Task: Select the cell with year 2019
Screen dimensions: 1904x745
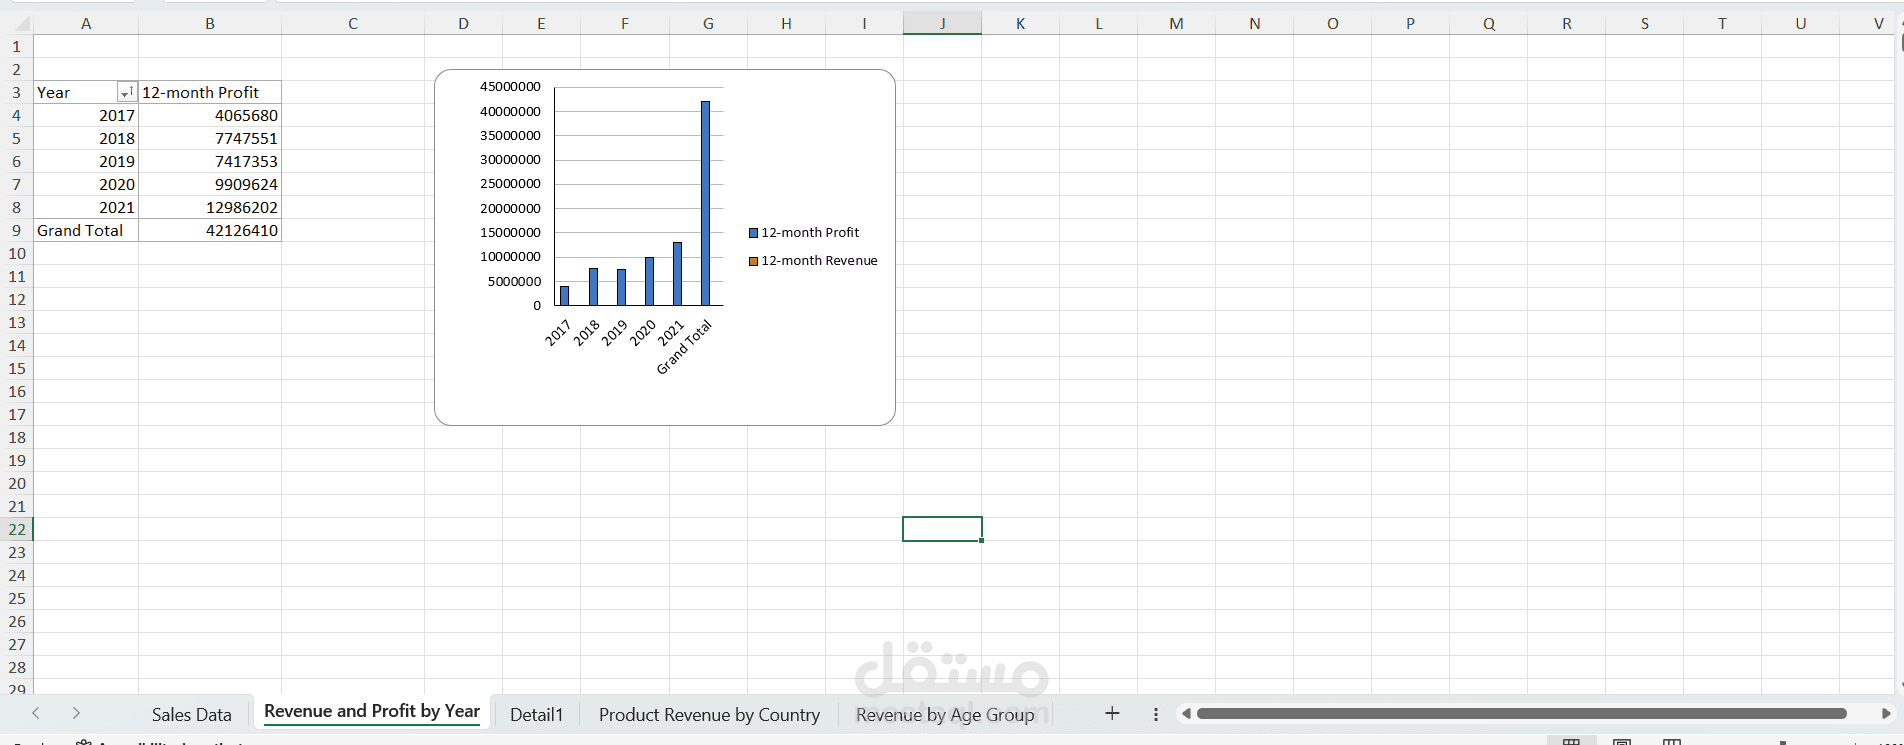Action: tap(86, 161)
